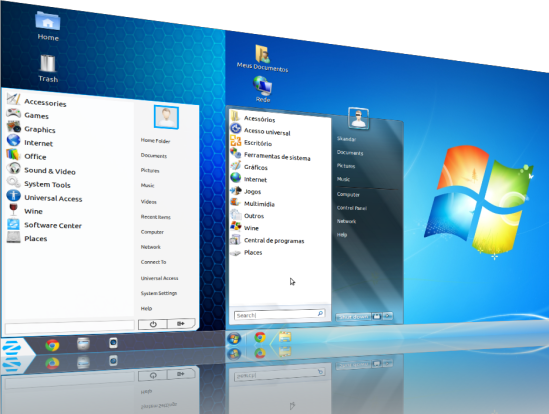Open the file manager on Zorin taskbar
549x414 pixels.
(x=83, y=344)
